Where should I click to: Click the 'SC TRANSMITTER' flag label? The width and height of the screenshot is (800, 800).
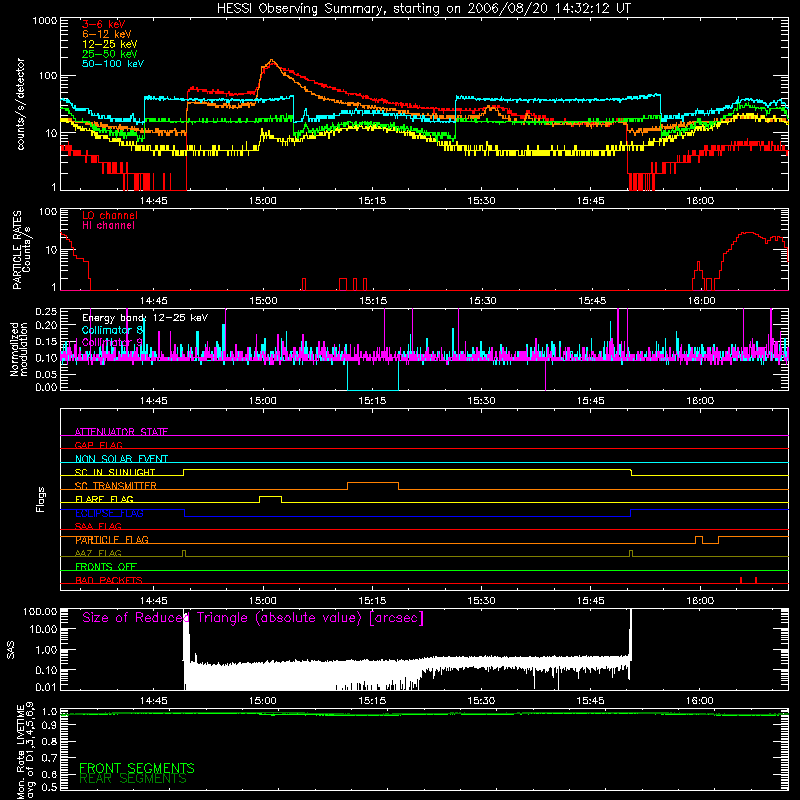click(x=116, y=486)
